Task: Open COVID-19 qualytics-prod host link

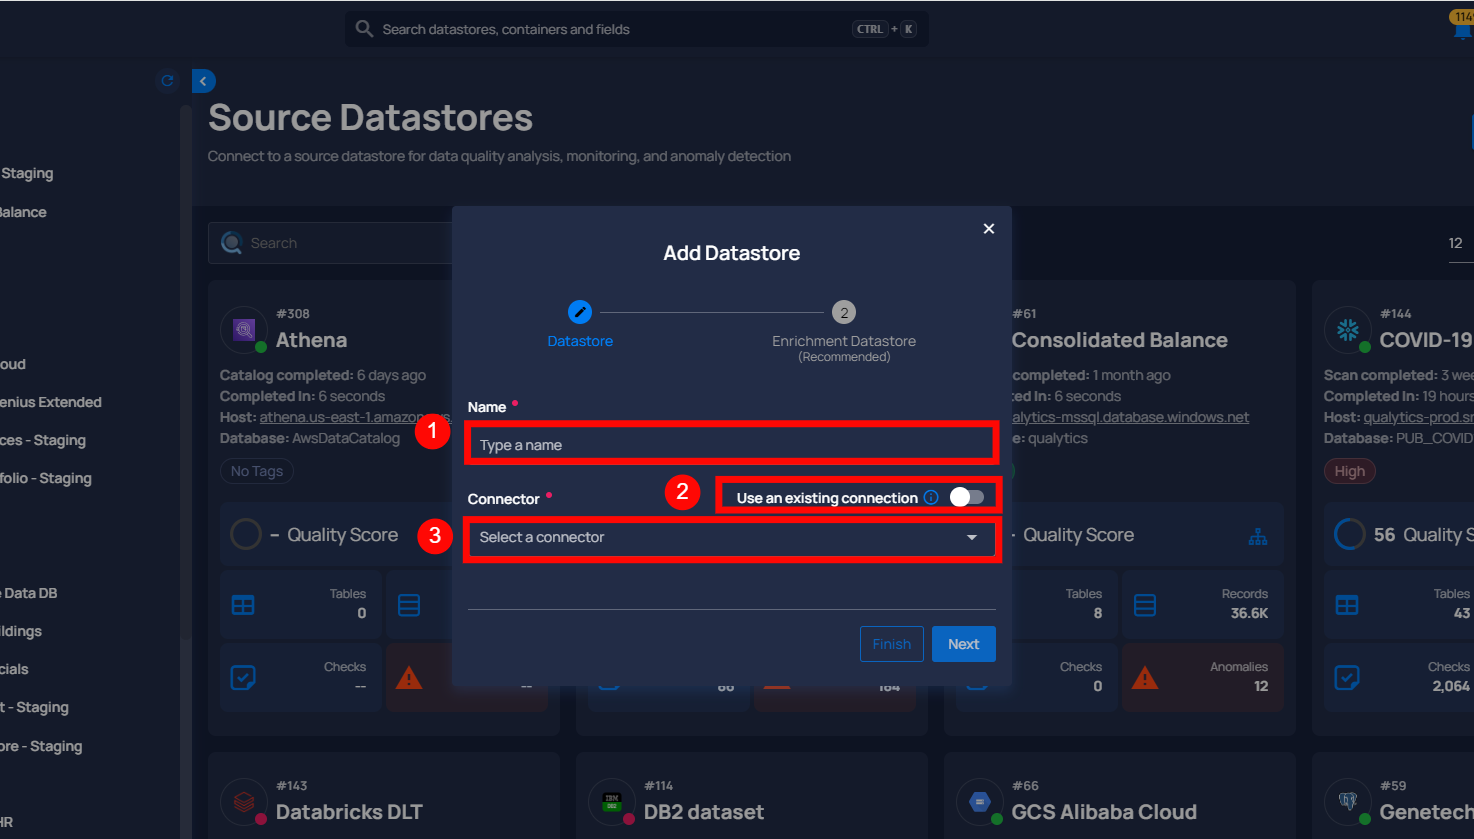Action: pos(1418,417)
